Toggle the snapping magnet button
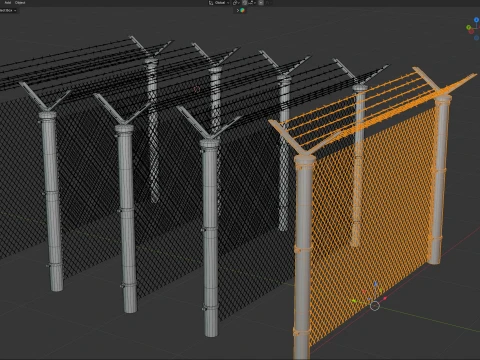480x360 pixels. 245,3
